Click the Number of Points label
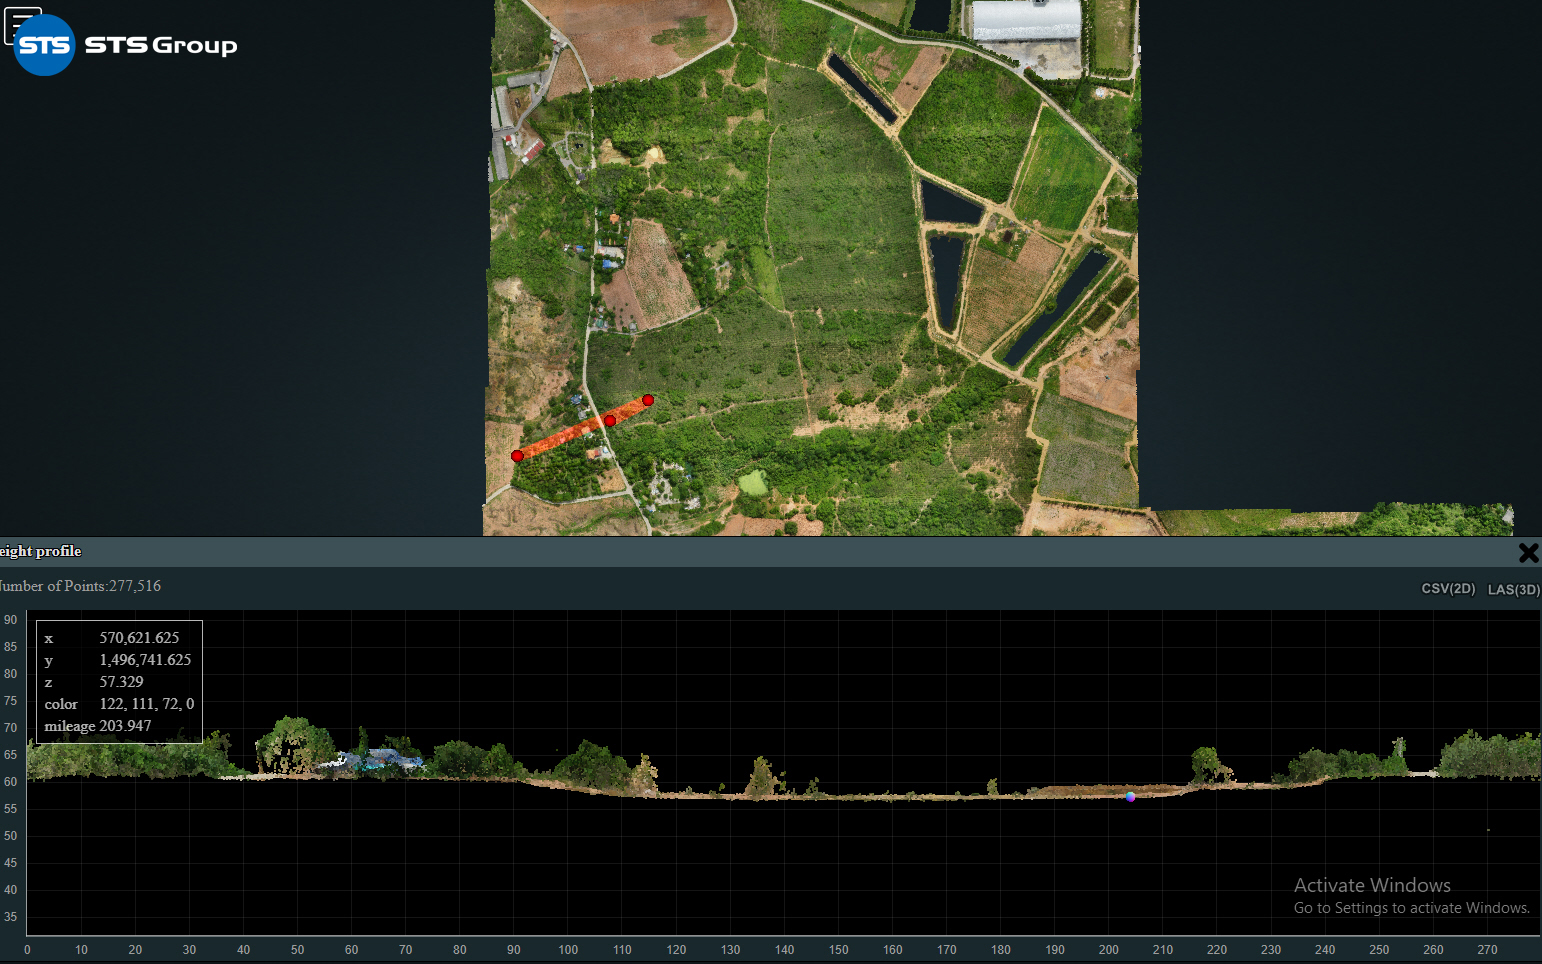 pos(80,586)
